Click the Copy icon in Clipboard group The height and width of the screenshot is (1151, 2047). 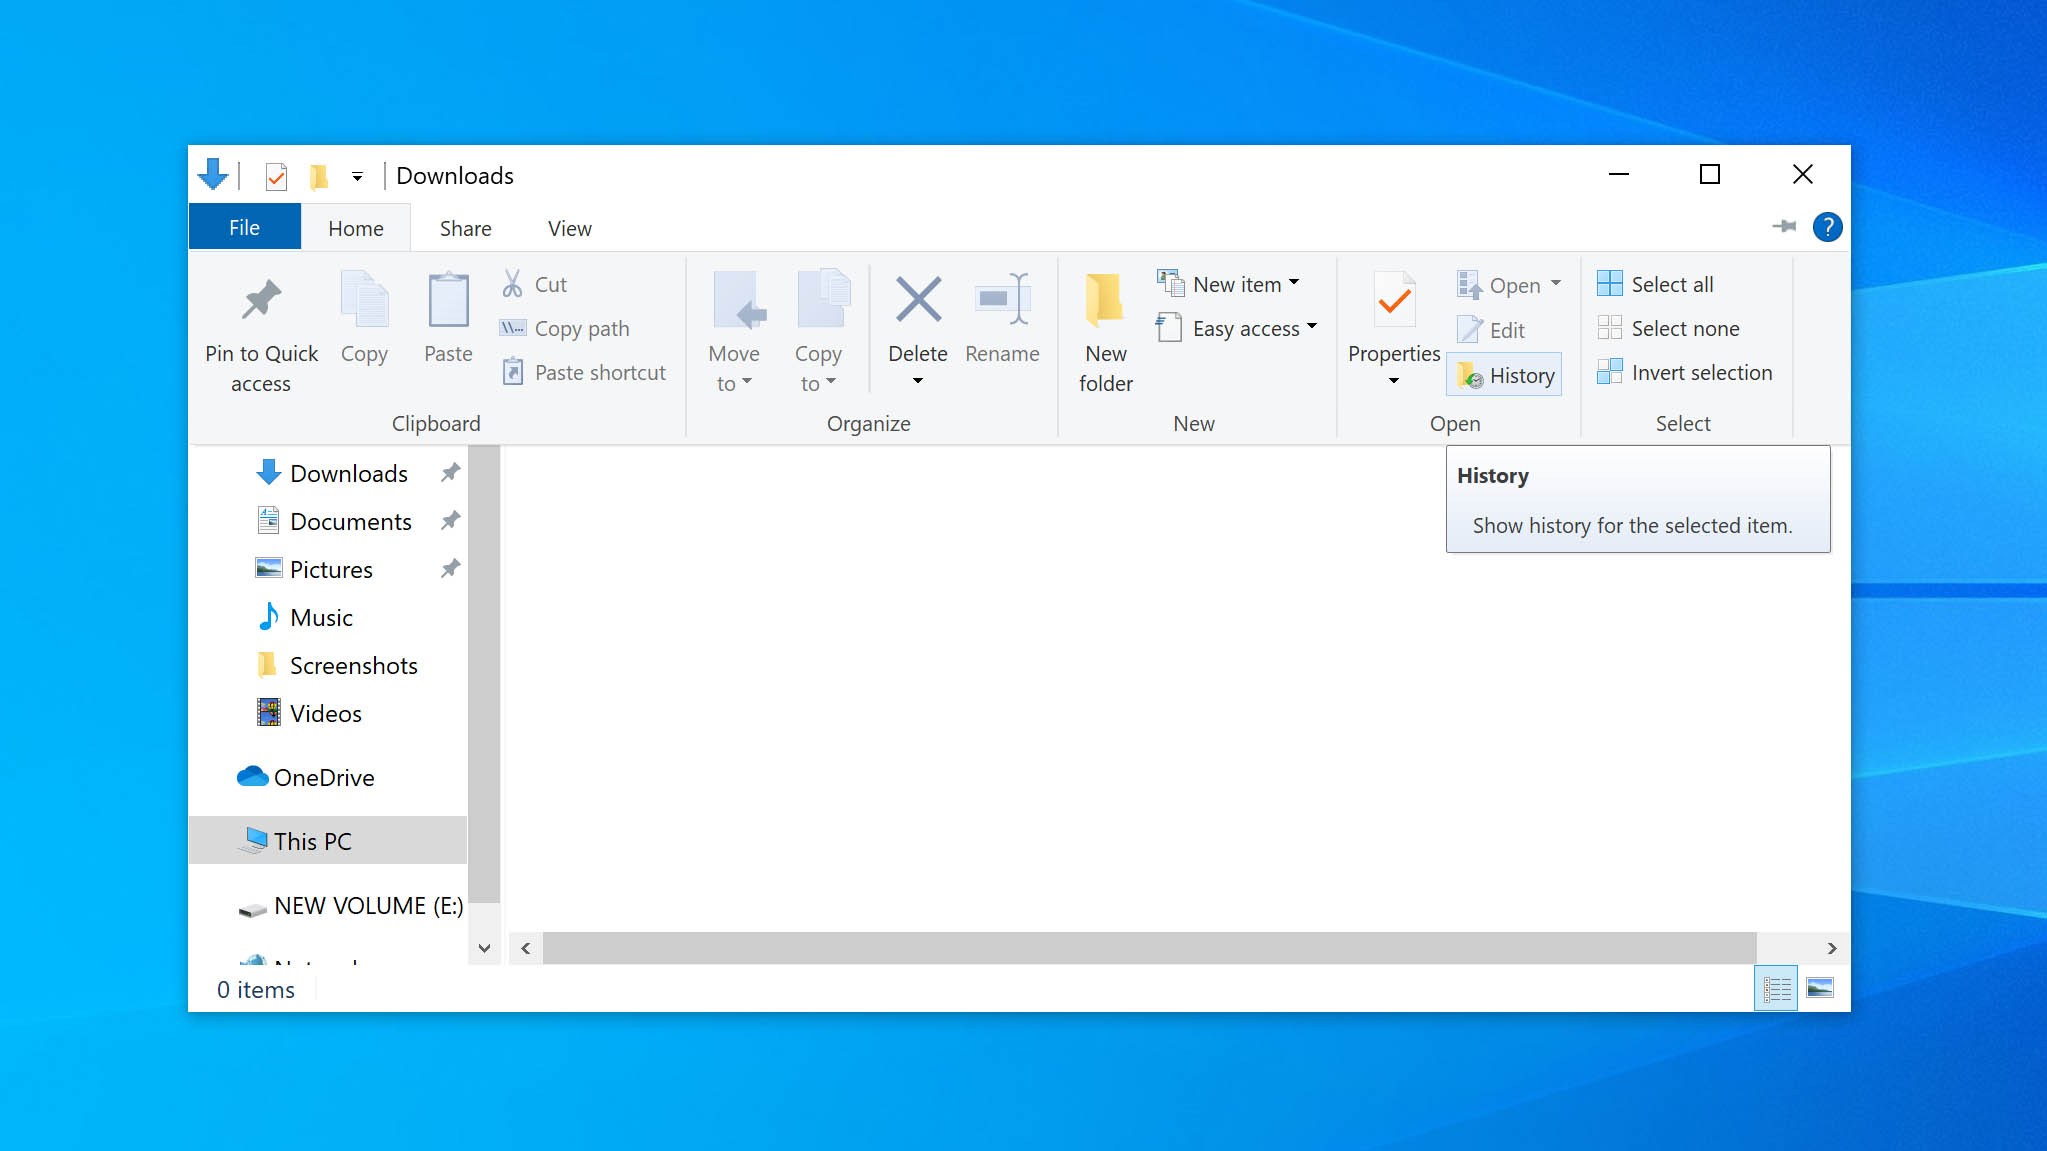pyautogui.click(x=364, y=299)
